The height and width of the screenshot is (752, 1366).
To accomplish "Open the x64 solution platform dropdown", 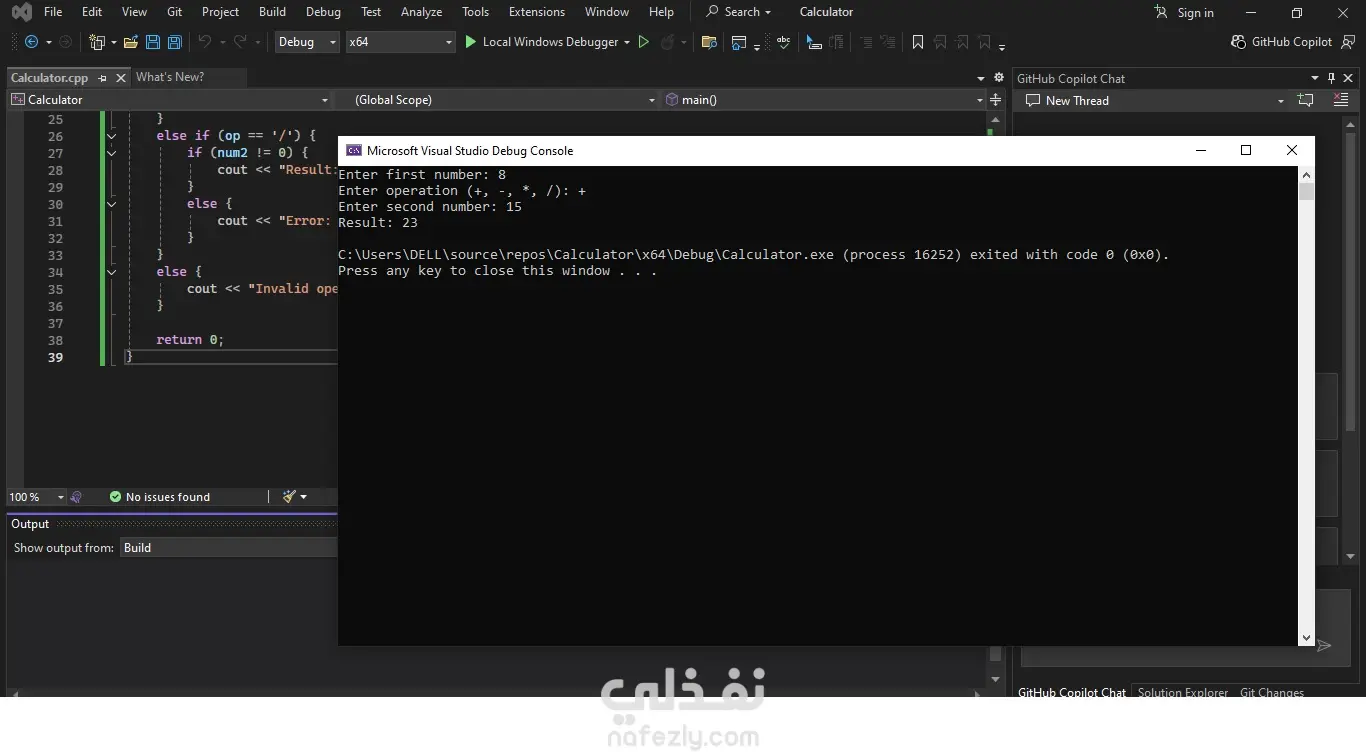I will 400,42.
